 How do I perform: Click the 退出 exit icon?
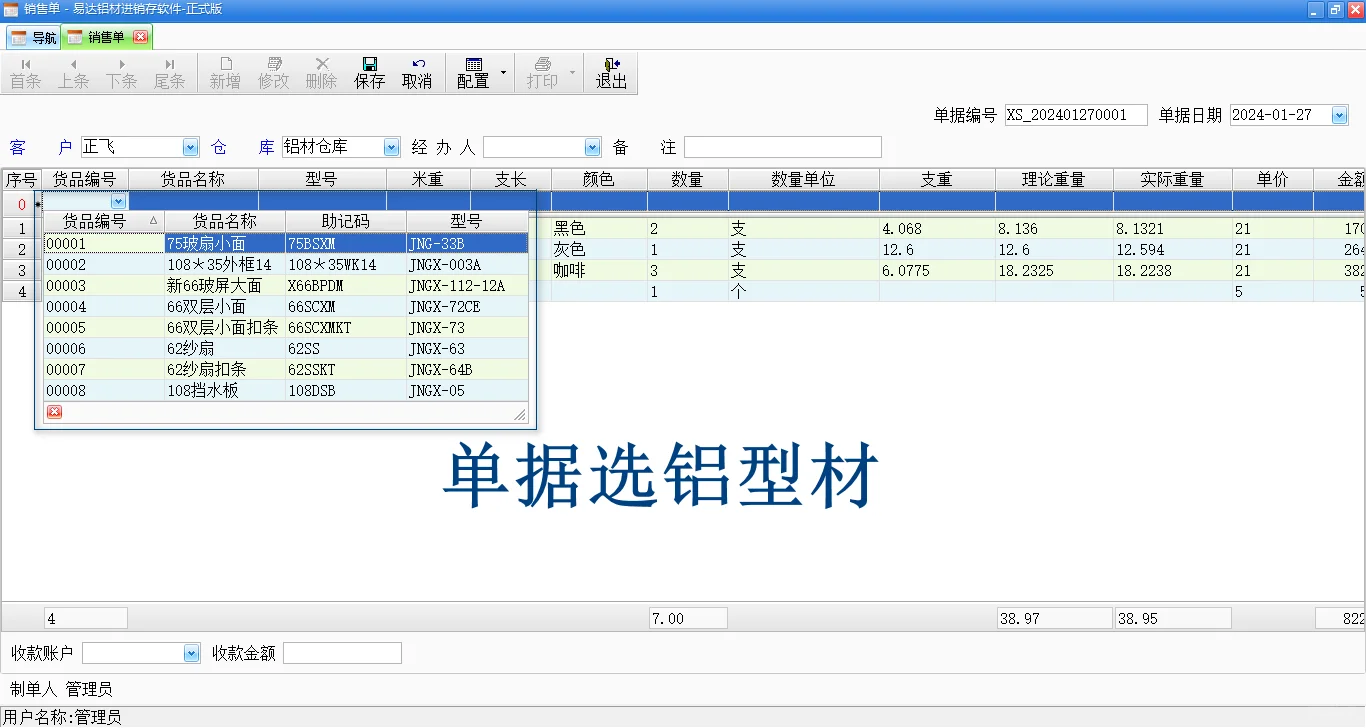tap(611, 71)
